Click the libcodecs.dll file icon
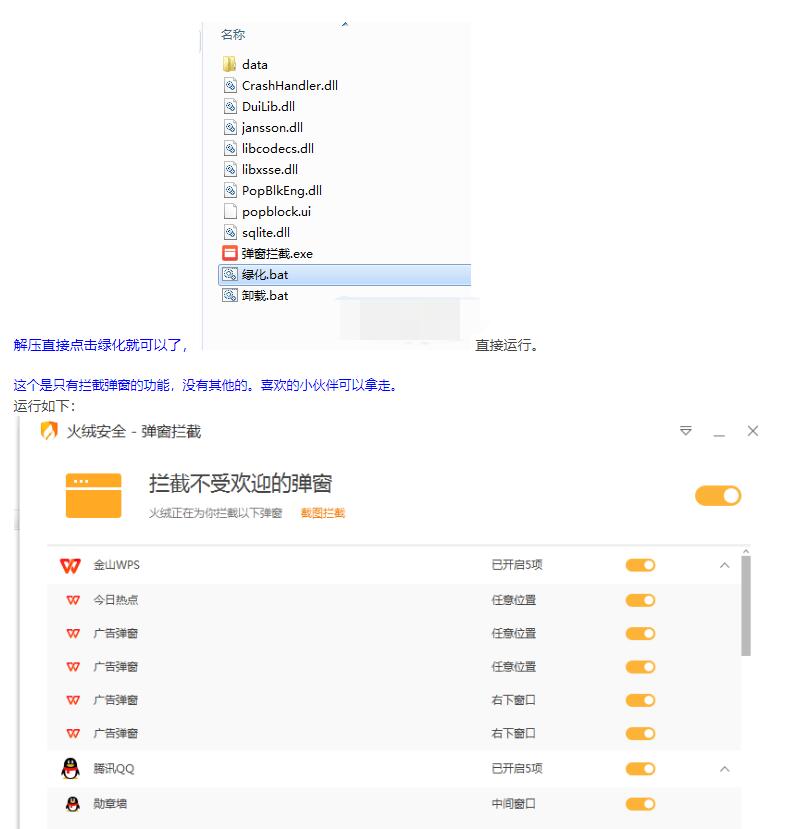 pos(230,149)
